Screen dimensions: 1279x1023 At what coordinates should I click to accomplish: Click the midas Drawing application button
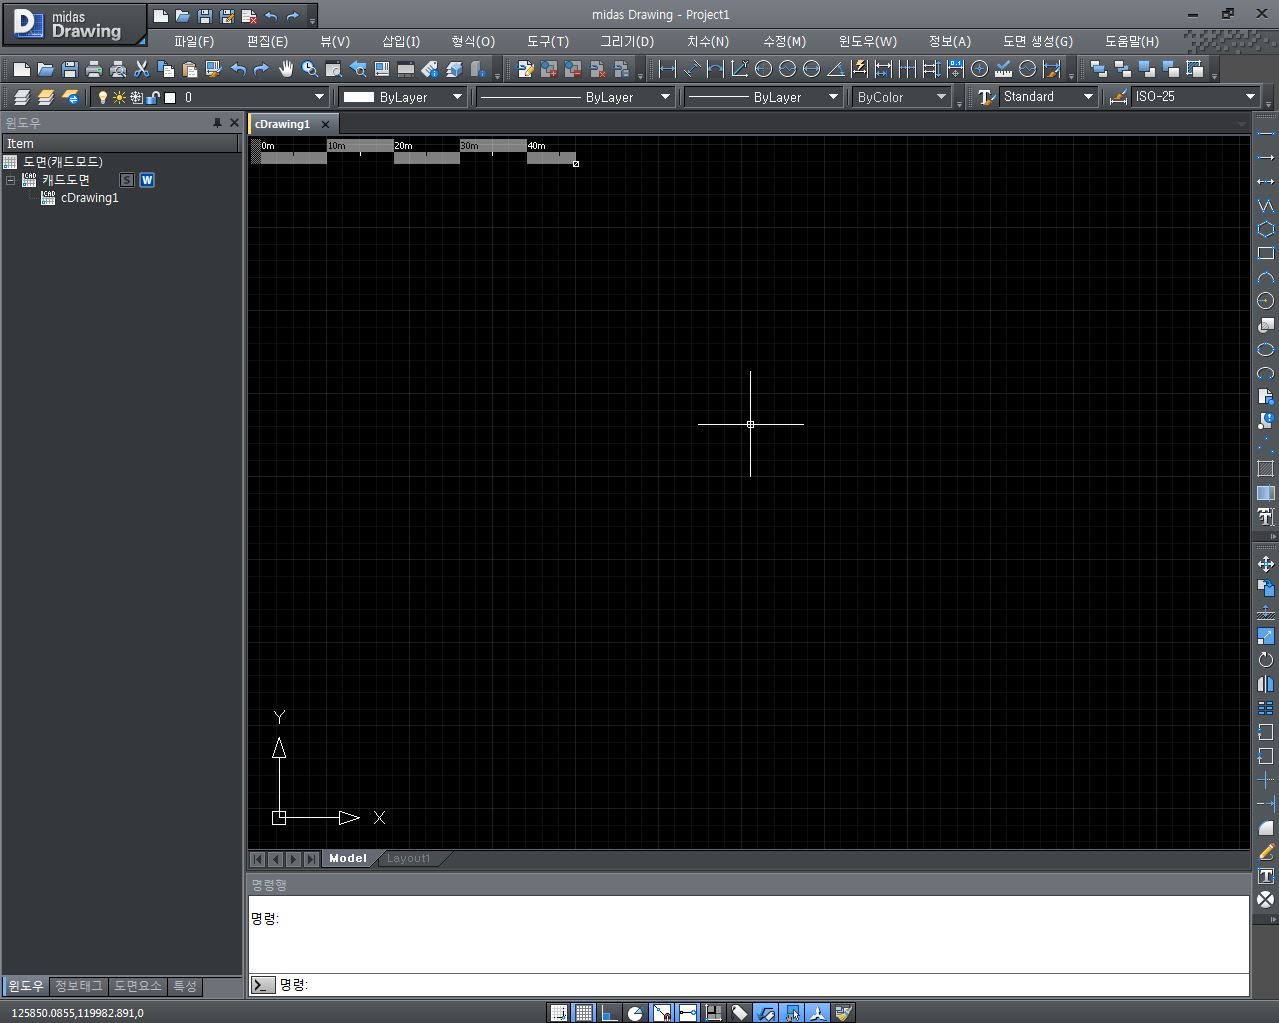pos(73,25)
